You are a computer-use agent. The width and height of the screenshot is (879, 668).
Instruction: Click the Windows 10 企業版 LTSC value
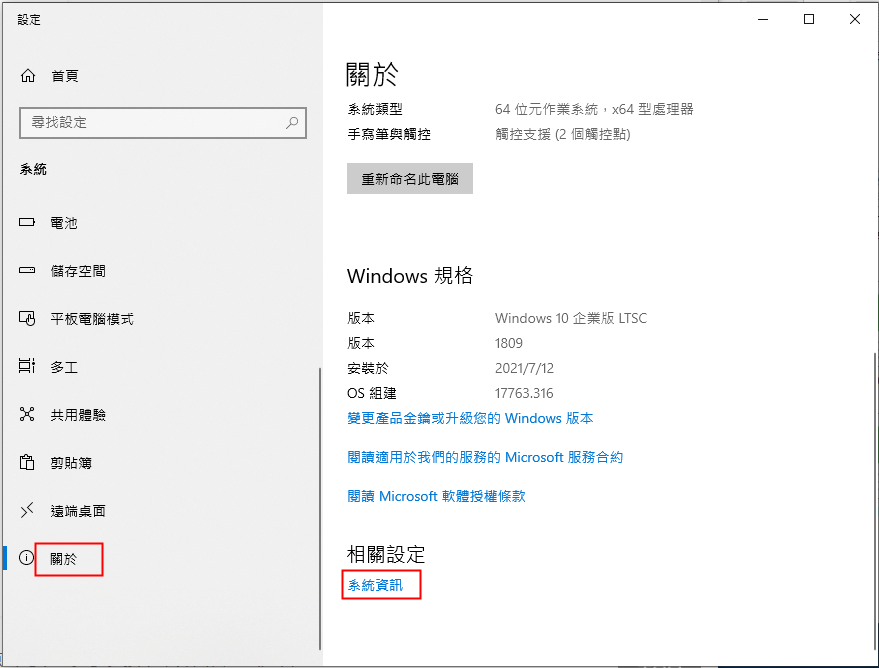point(571,318)
